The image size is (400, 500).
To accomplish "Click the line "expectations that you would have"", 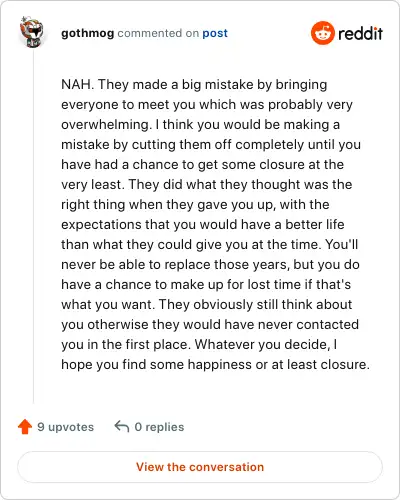I will coord(203,225).
